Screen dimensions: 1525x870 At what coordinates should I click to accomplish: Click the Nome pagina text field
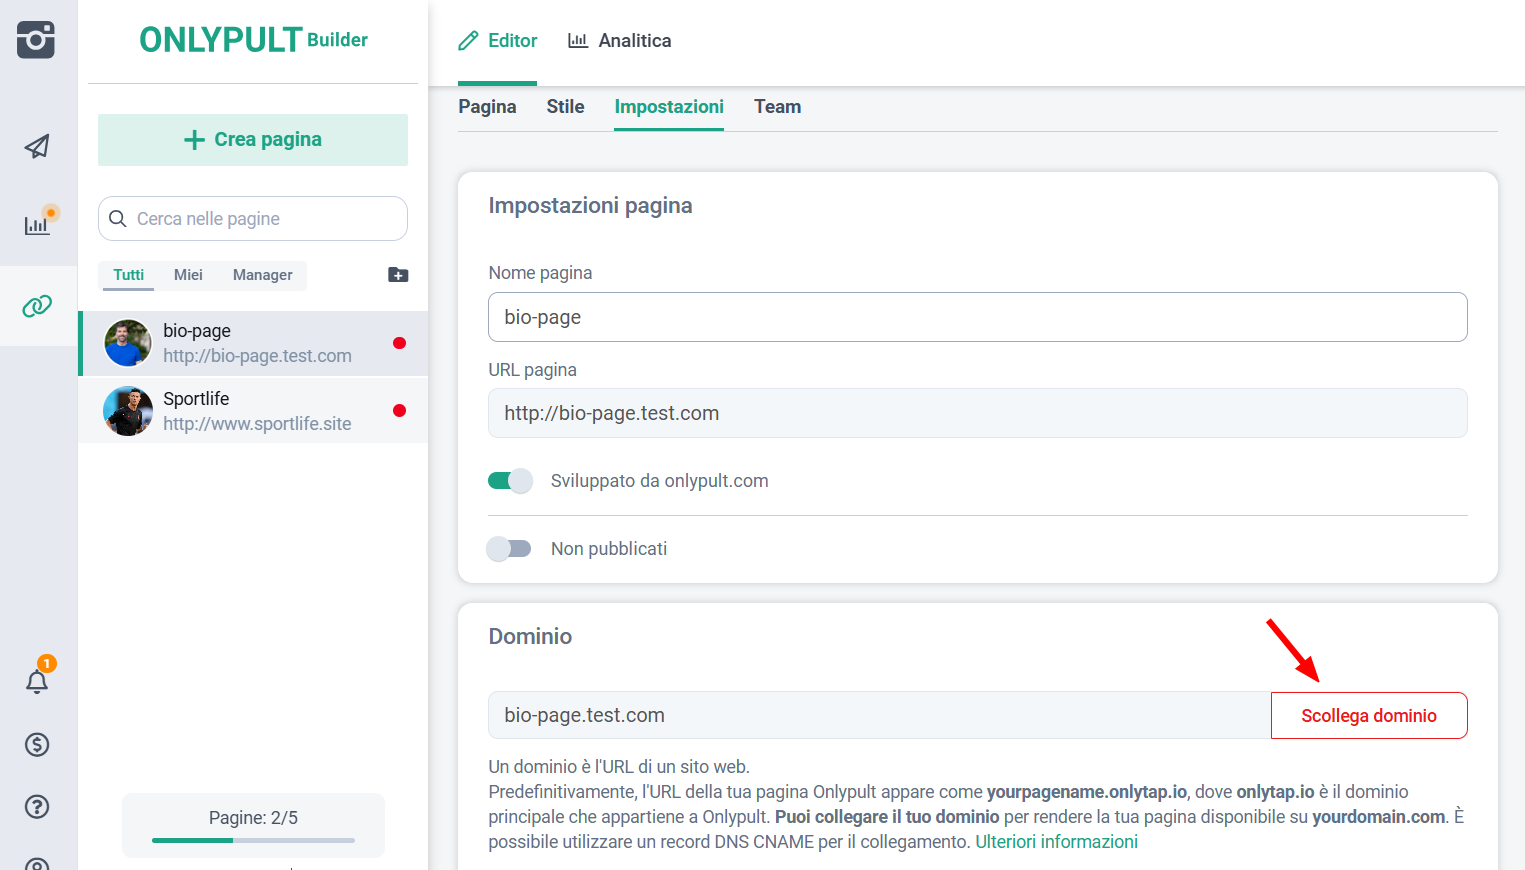(977, 317)
